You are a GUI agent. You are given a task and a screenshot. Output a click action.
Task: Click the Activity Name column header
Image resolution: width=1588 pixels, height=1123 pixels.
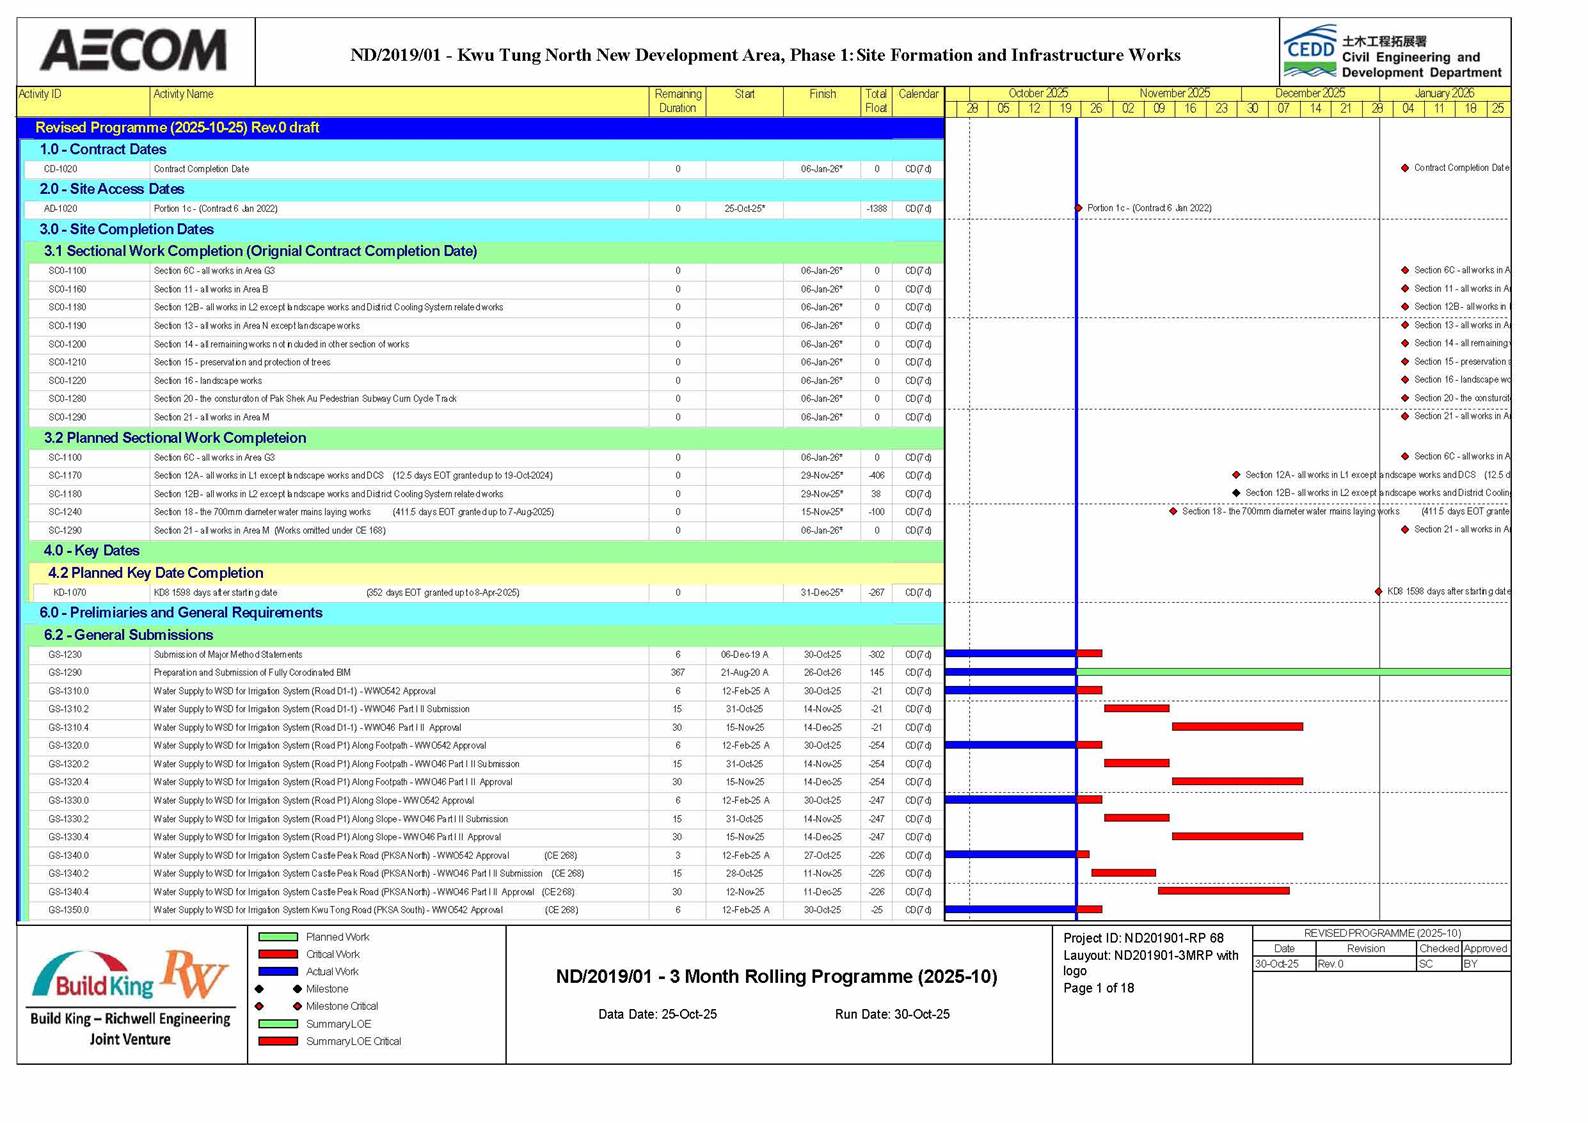(x=183, y=94)
